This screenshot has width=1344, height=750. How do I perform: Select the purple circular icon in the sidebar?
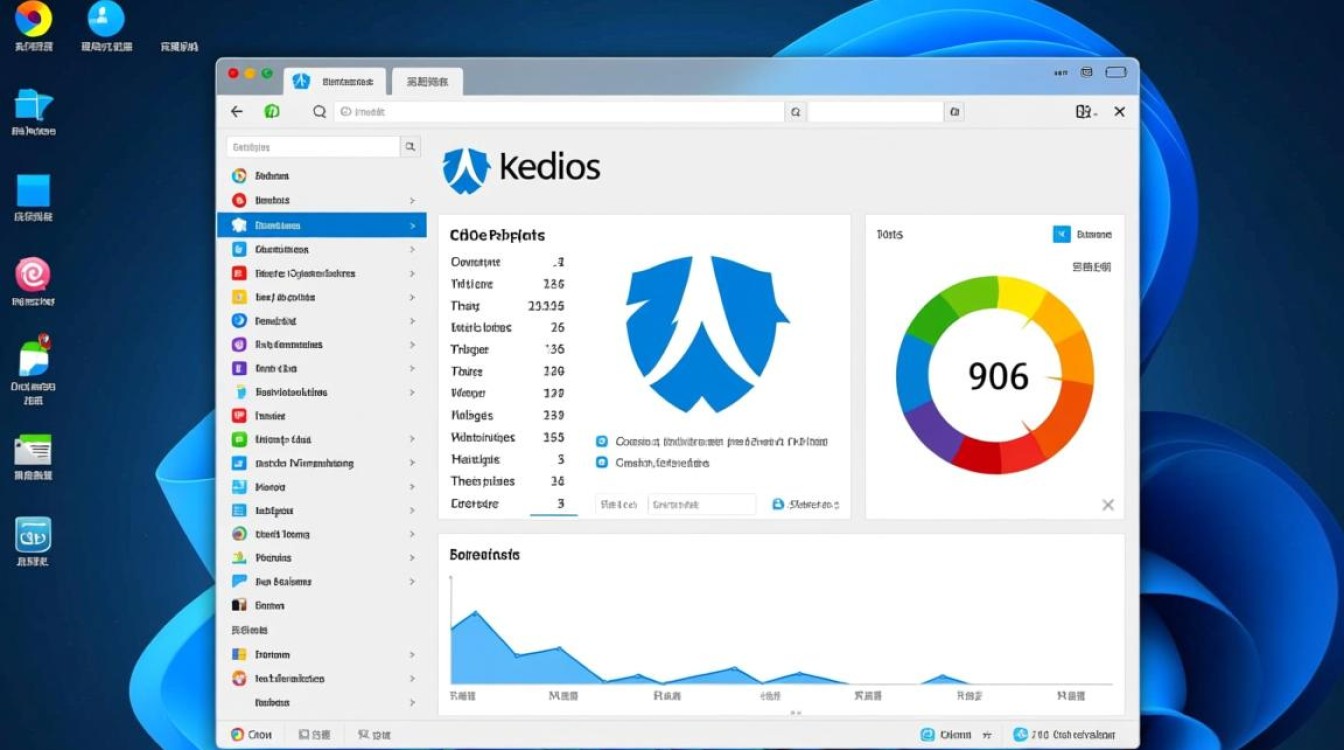pos(239,345)
